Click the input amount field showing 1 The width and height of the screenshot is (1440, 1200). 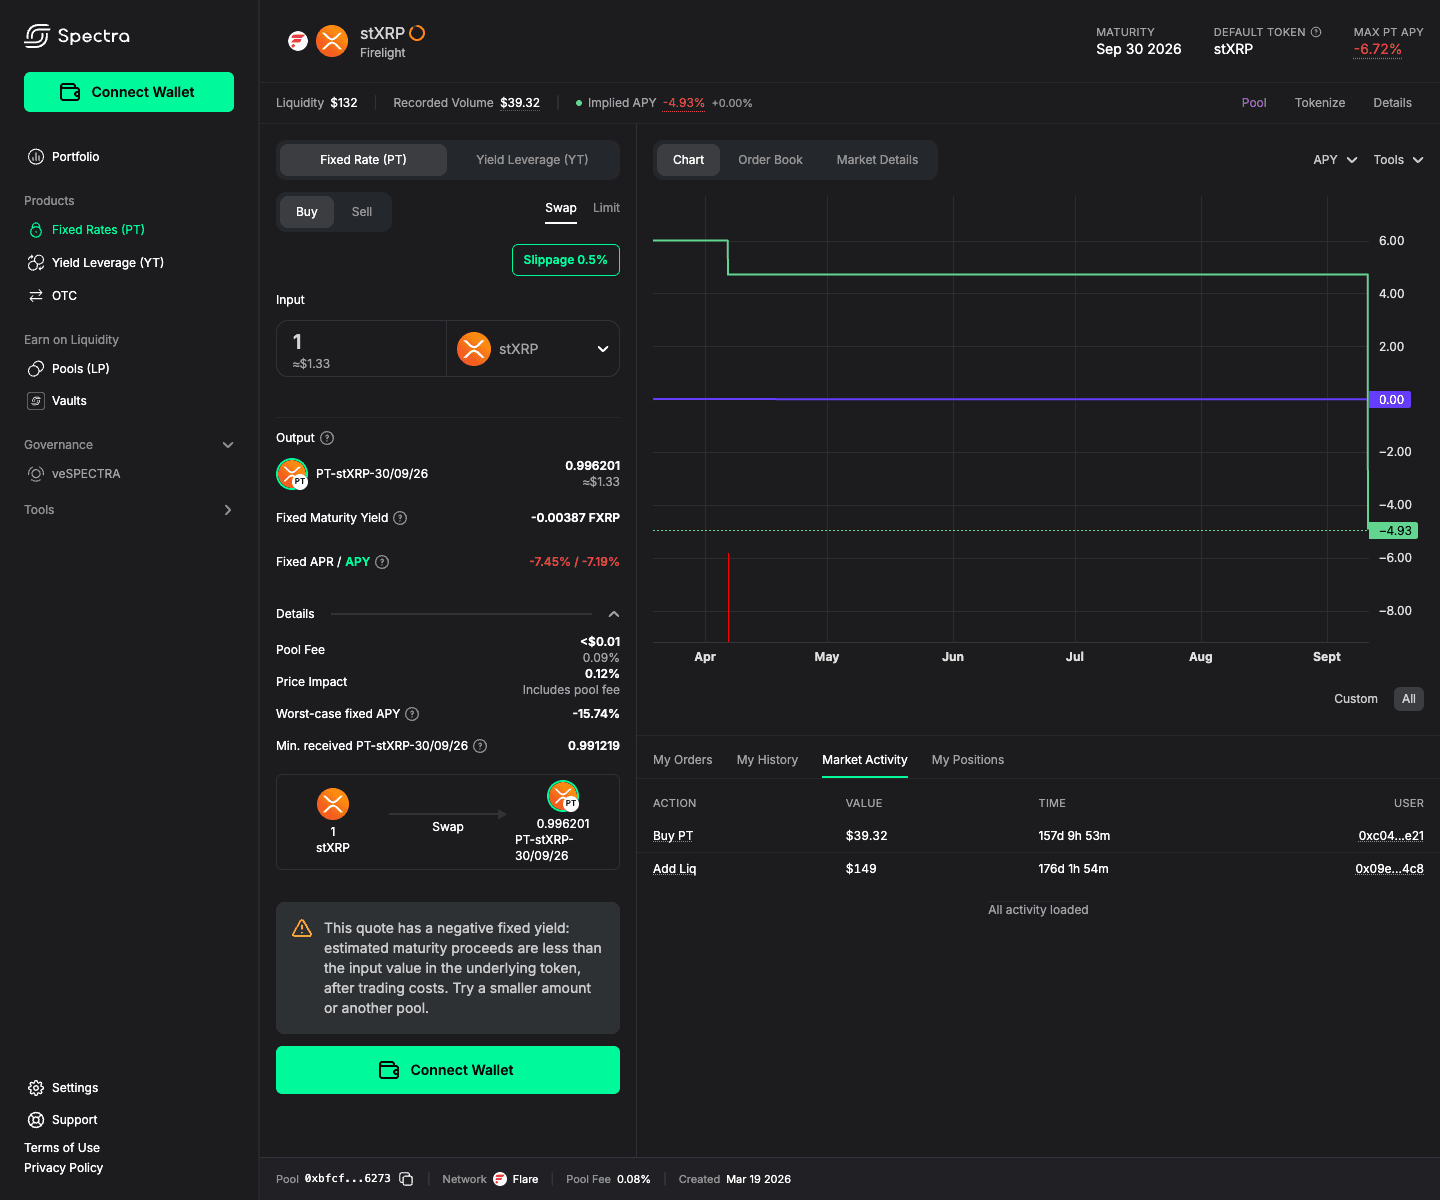[362, 349]
